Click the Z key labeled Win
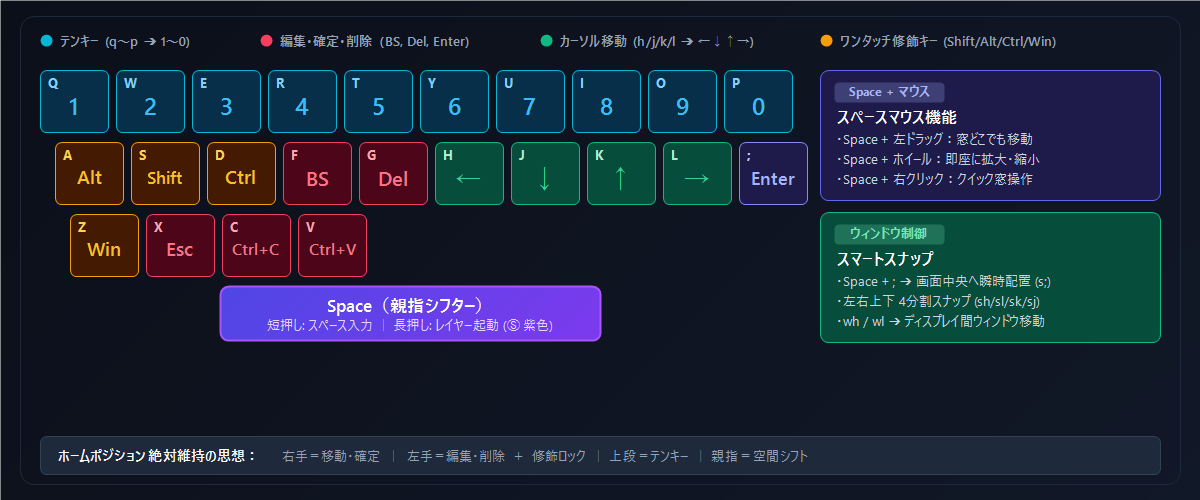Screen dimensions: 1200x500 [104, 246]
